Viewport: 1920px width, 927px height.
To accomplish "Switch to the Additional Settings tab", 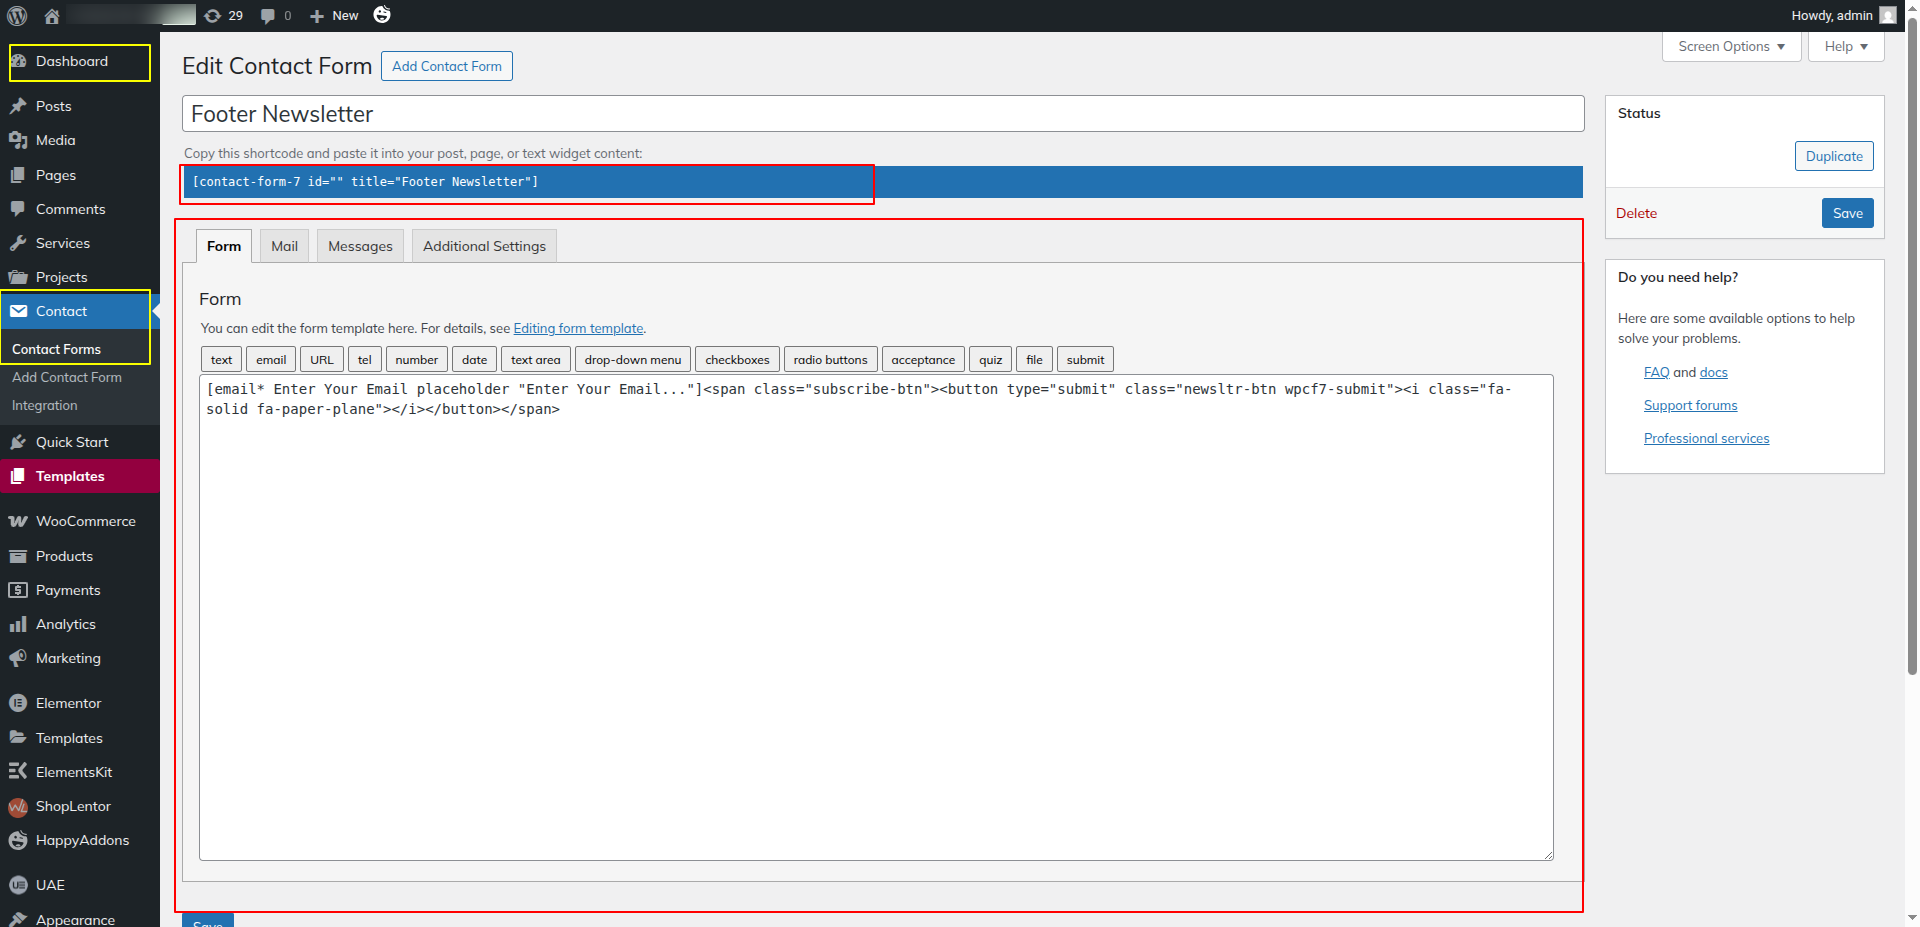I will 484,246.
